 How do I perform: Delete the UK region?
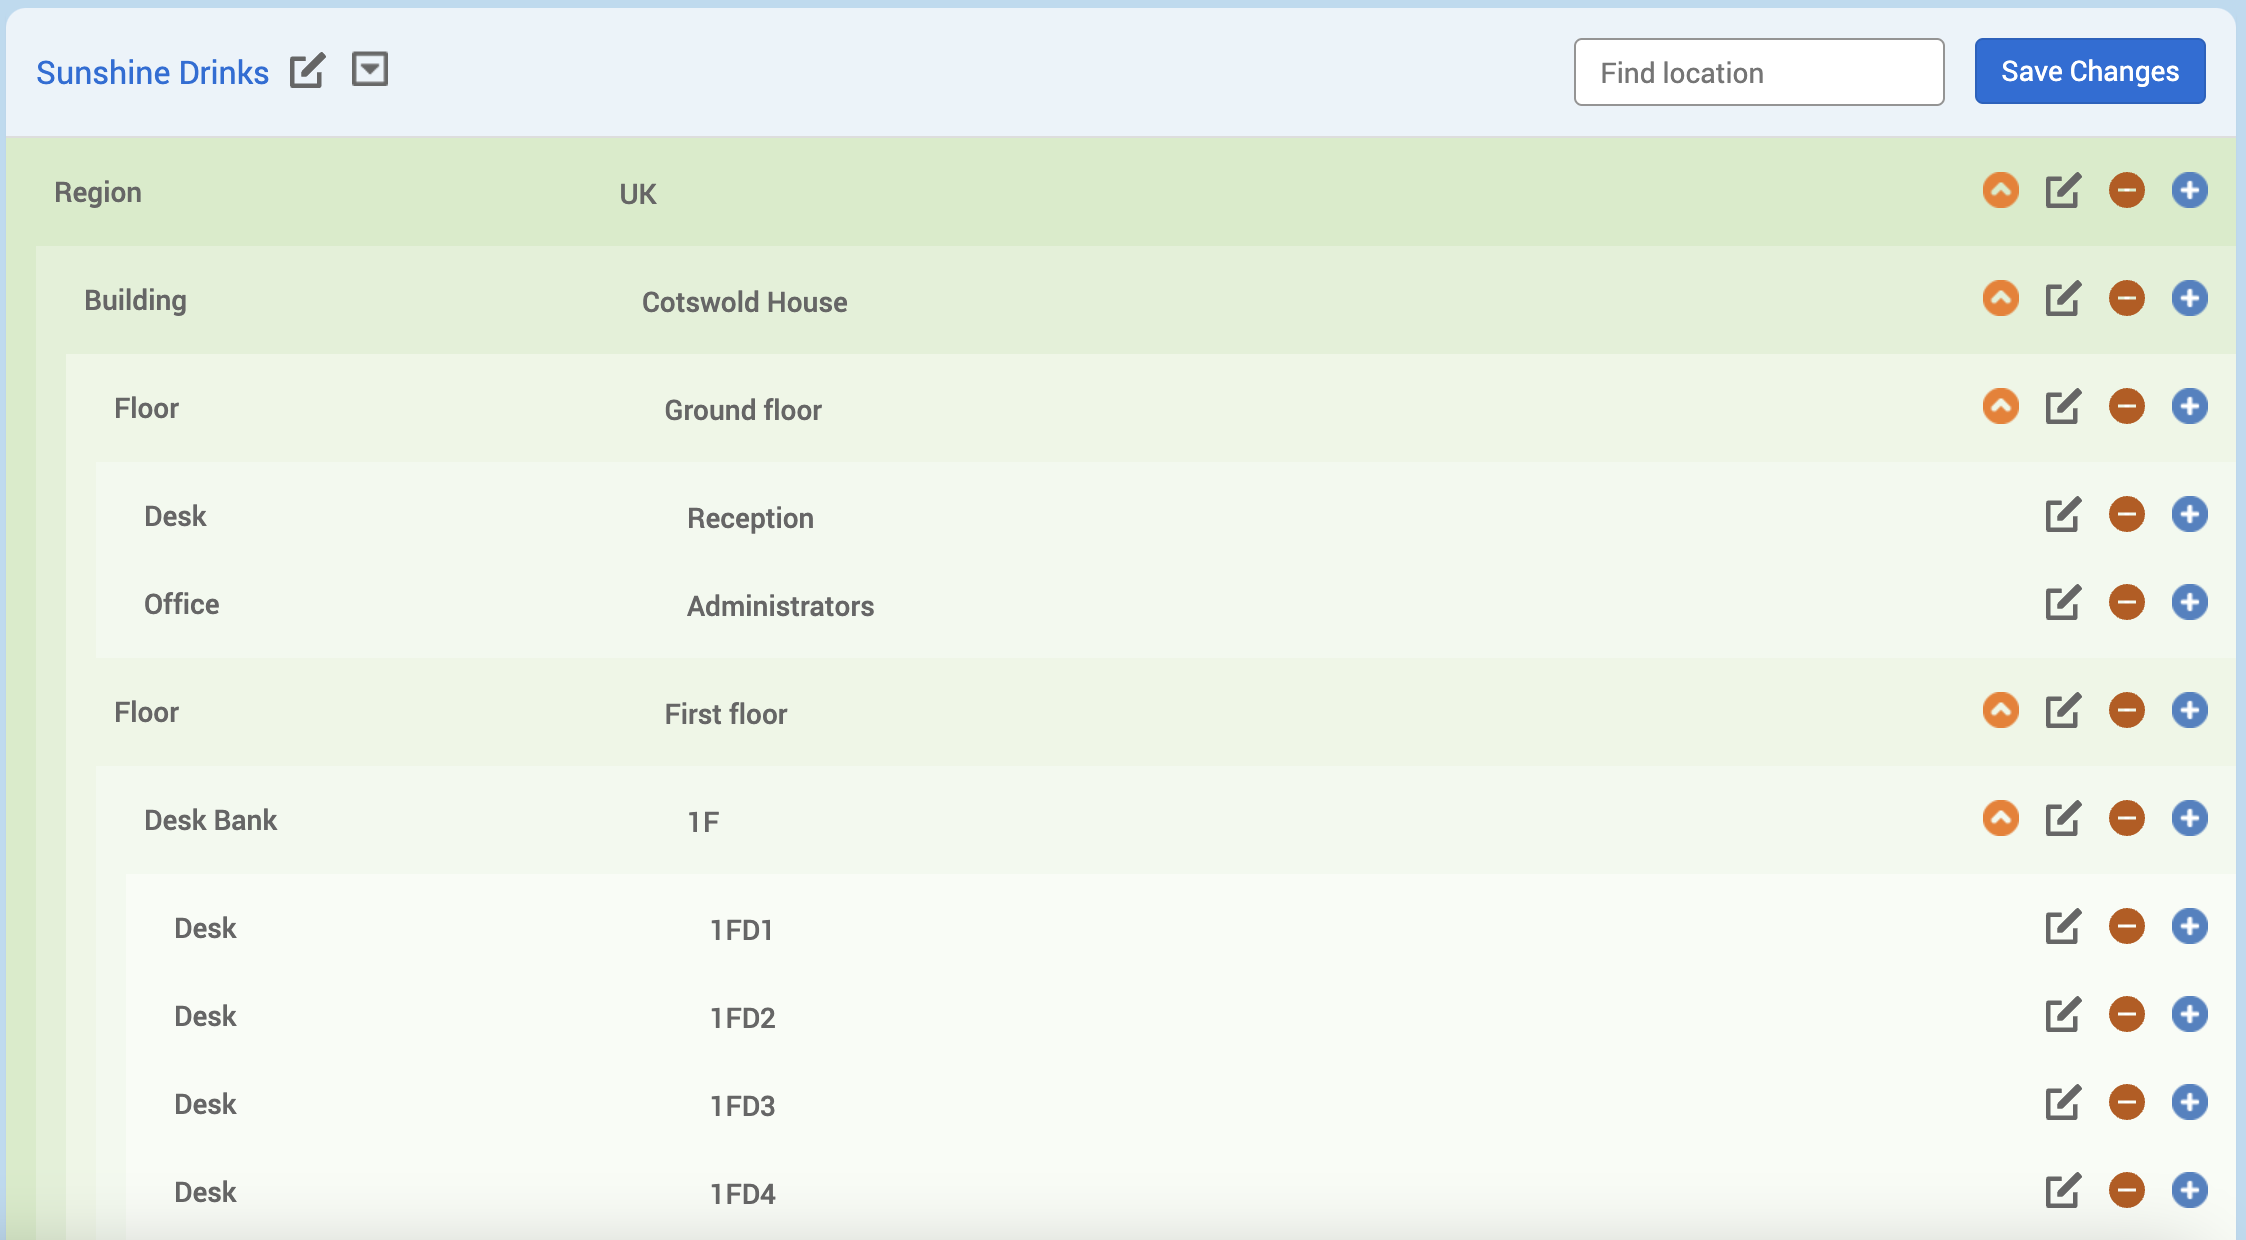2126,190
